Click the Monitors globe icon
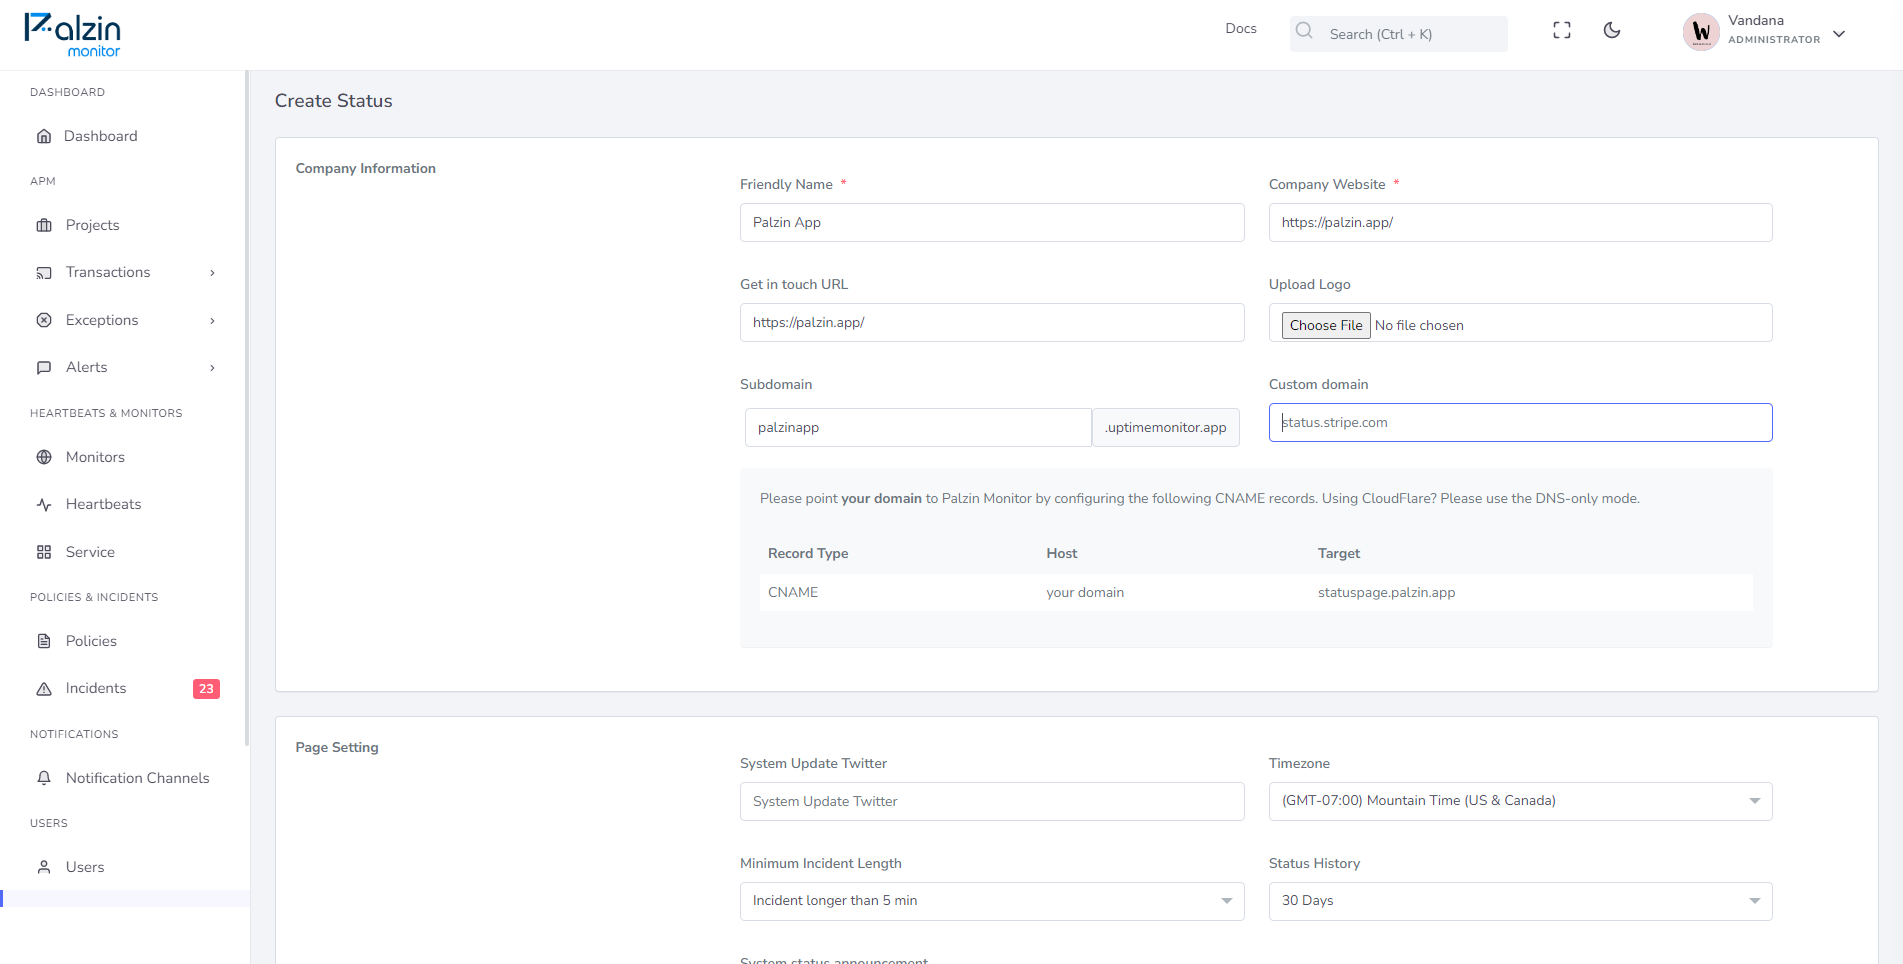This screenshot has width=1903, height=964. pos(44,457)
